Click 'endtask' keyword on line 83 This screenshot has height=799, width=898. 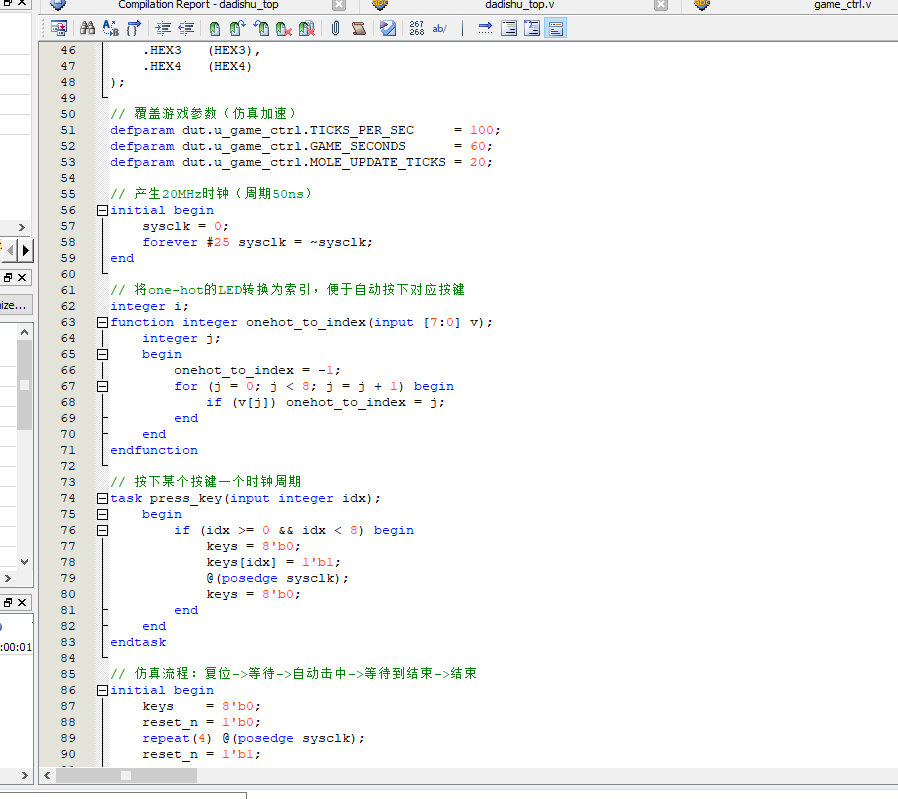tap(138, 642)
